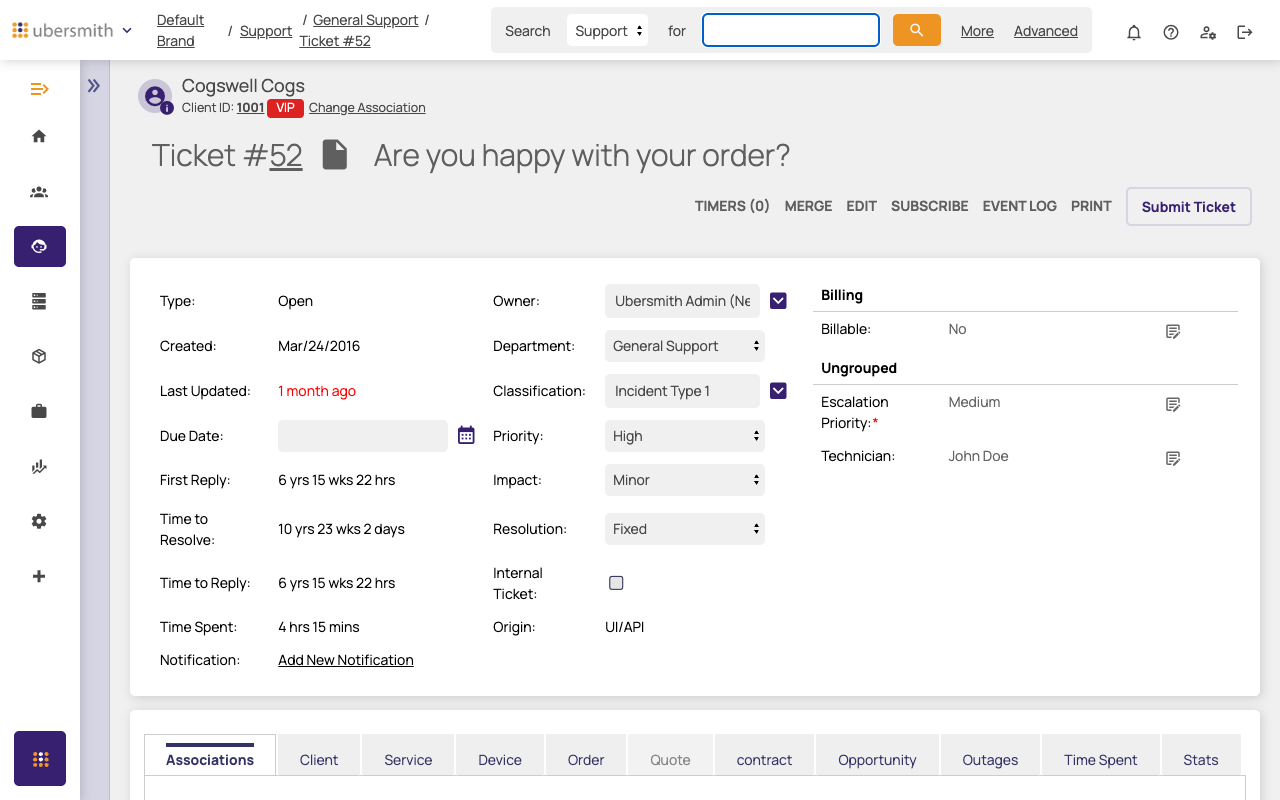Open the Support headset sidebar icon

[x=40, y=246]
